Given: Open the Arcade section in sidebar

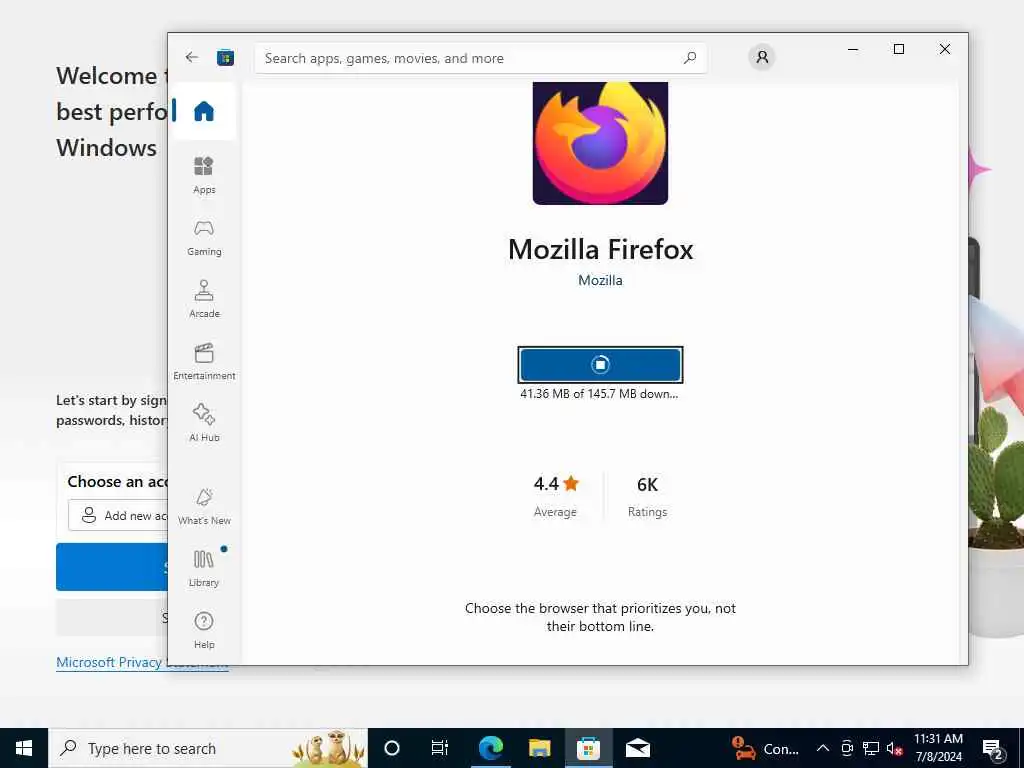Looking at the screenshot, I should [x=204, y=299].
